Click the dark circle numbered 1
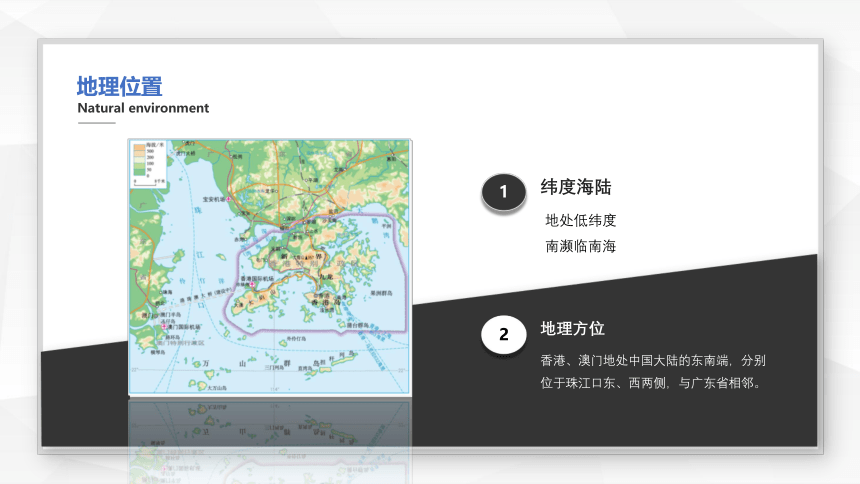The height and width of the screenshot is (484, 860). pos(503,192)
